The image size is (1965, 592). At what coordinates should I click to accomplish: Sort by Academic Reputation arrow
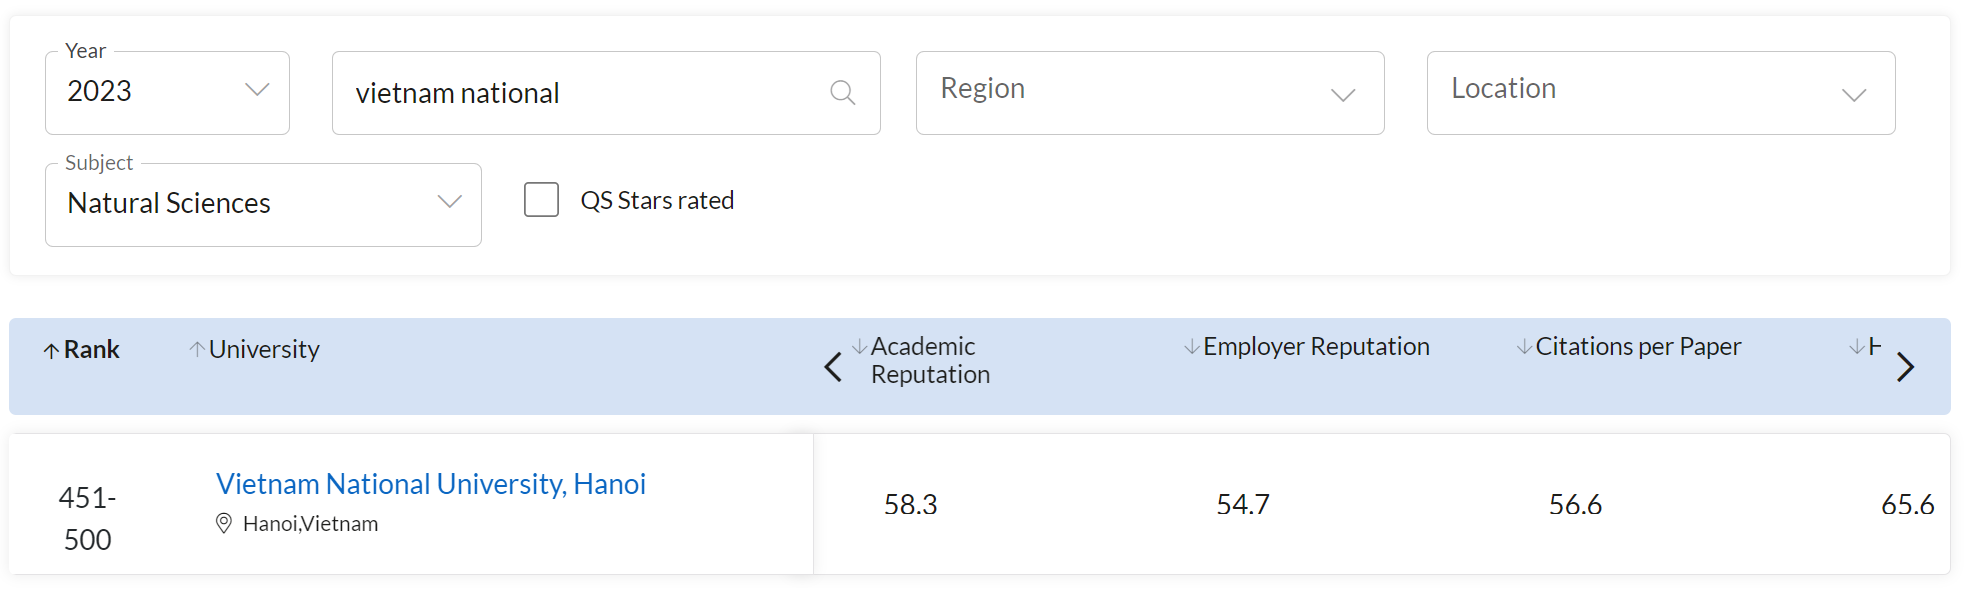coord(859,346)
